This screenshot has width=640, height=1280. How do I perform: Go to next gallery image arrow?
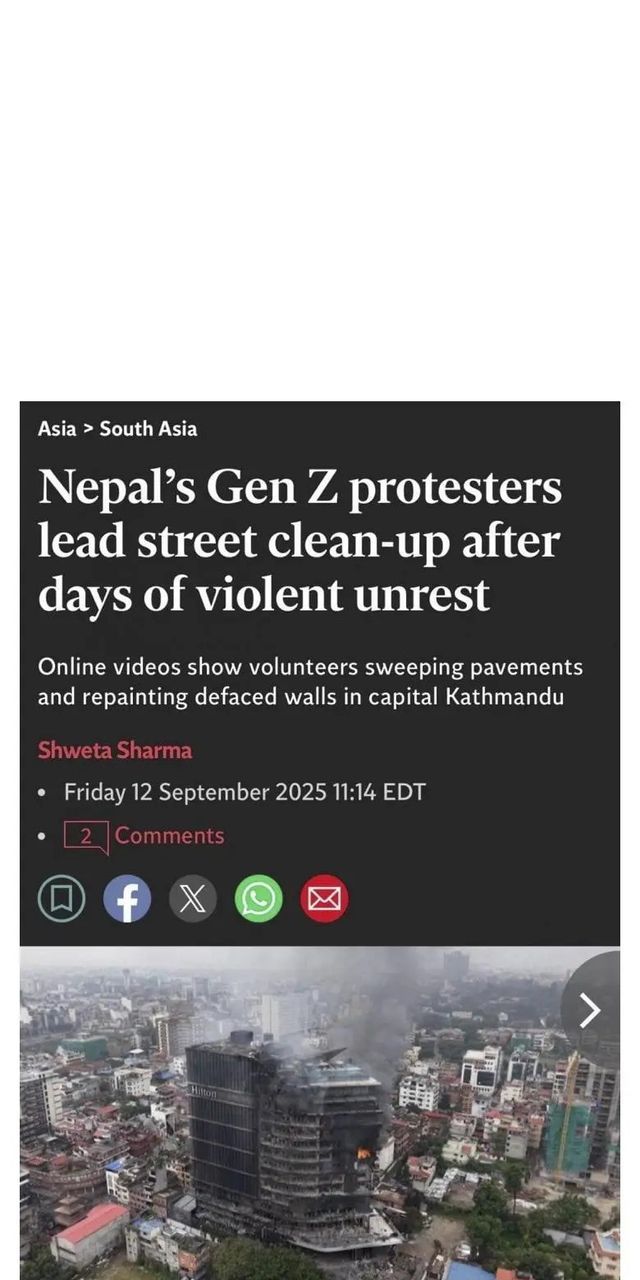[x=590, y=1010]
